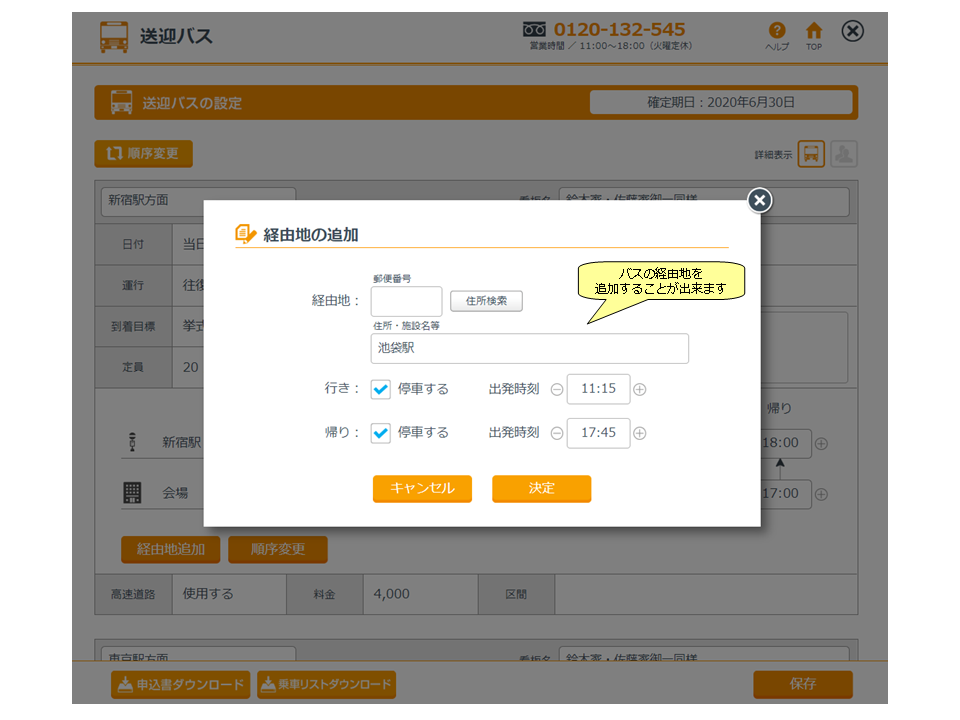This screenshot has height=720, width=960.
Task: Decrease the 行き departure time with the minus icon
Action: 557,390
